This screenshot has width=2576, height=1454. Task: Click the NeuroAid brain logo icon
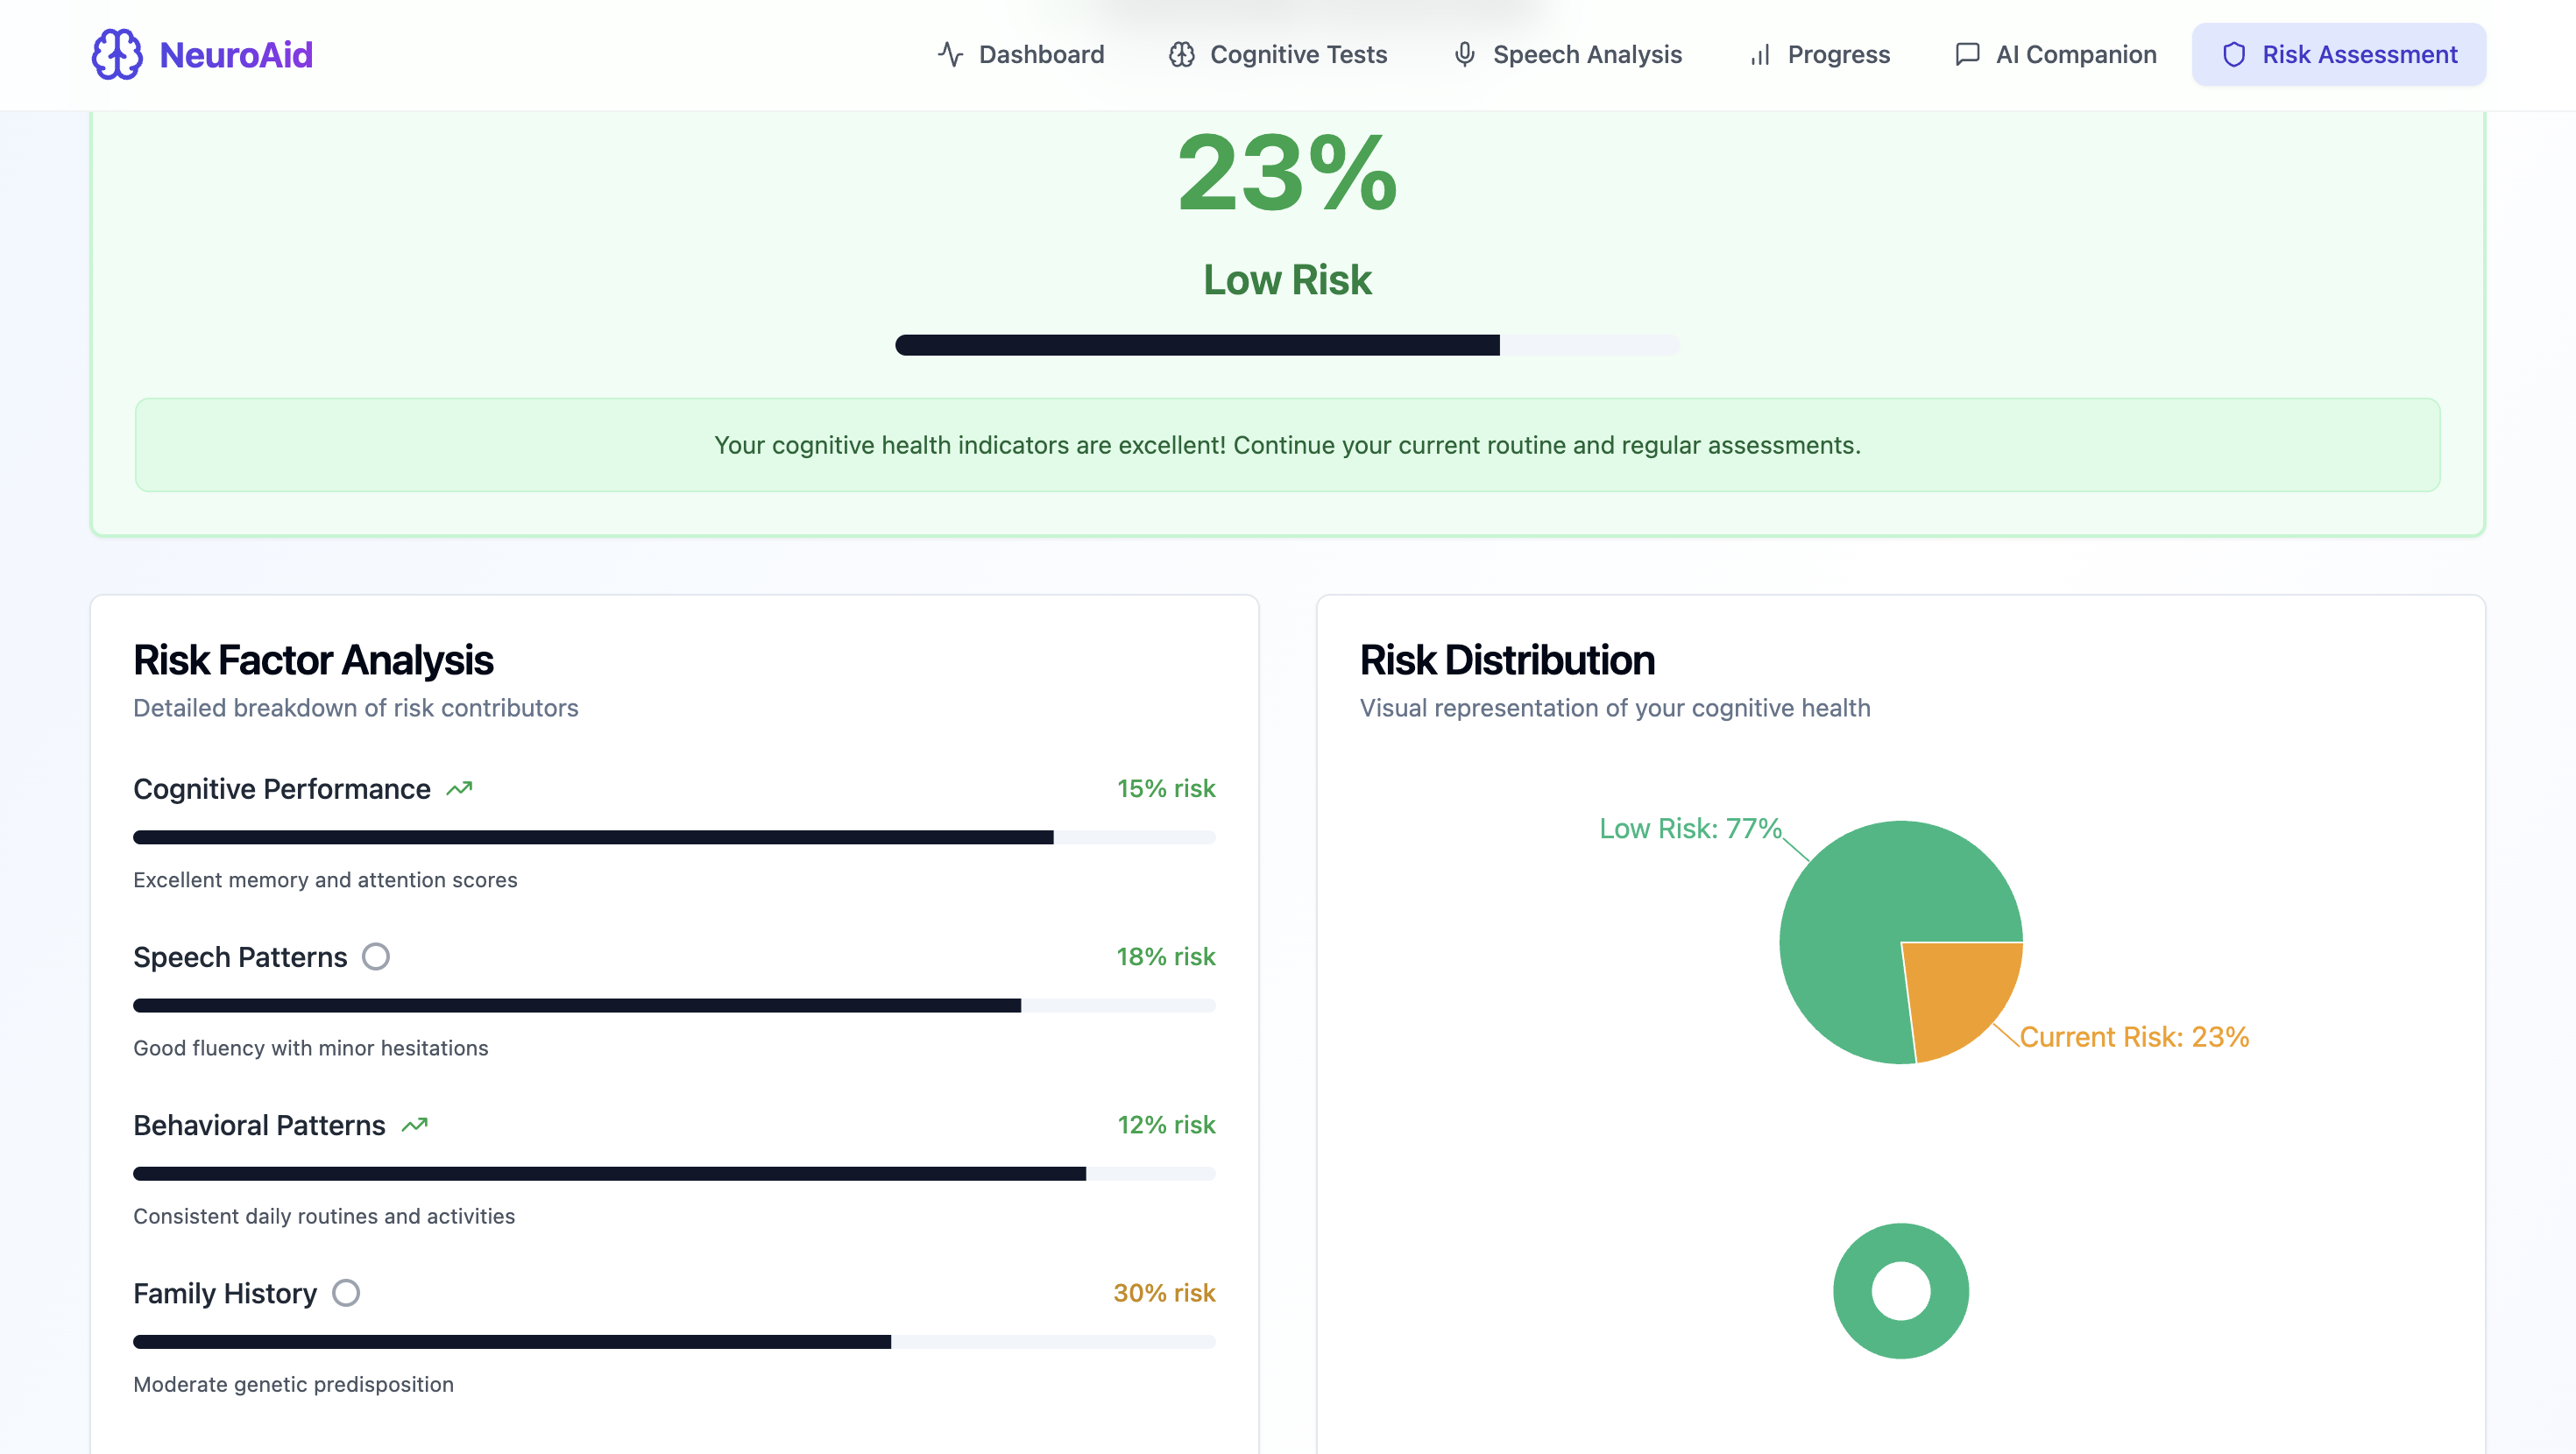pos(117,54)
